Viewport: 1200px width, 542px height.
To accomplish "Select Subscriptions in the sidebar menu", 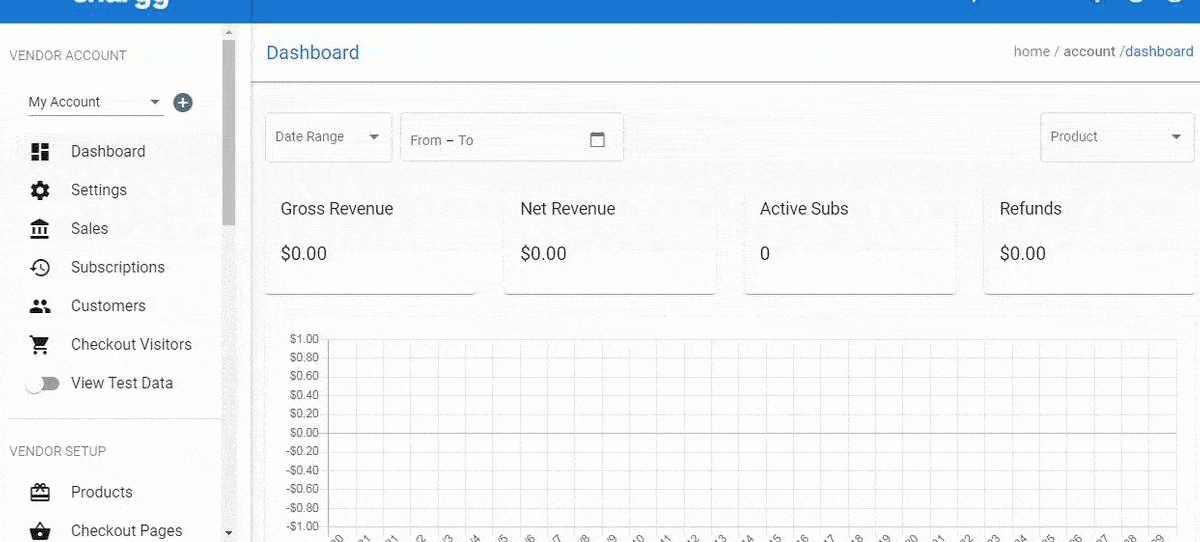I will tap(117, 268).
